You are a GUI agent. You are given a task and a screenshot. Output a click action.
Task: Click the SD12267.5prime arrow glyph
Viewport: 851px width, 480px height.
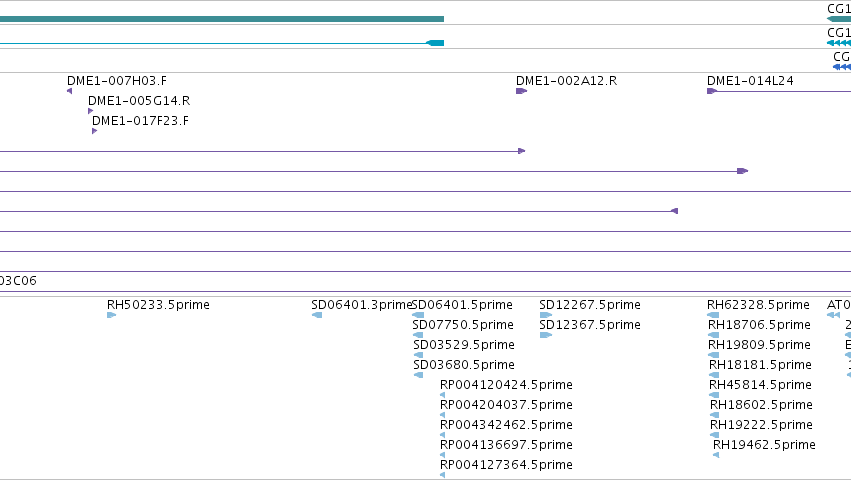tap(546, 315)
